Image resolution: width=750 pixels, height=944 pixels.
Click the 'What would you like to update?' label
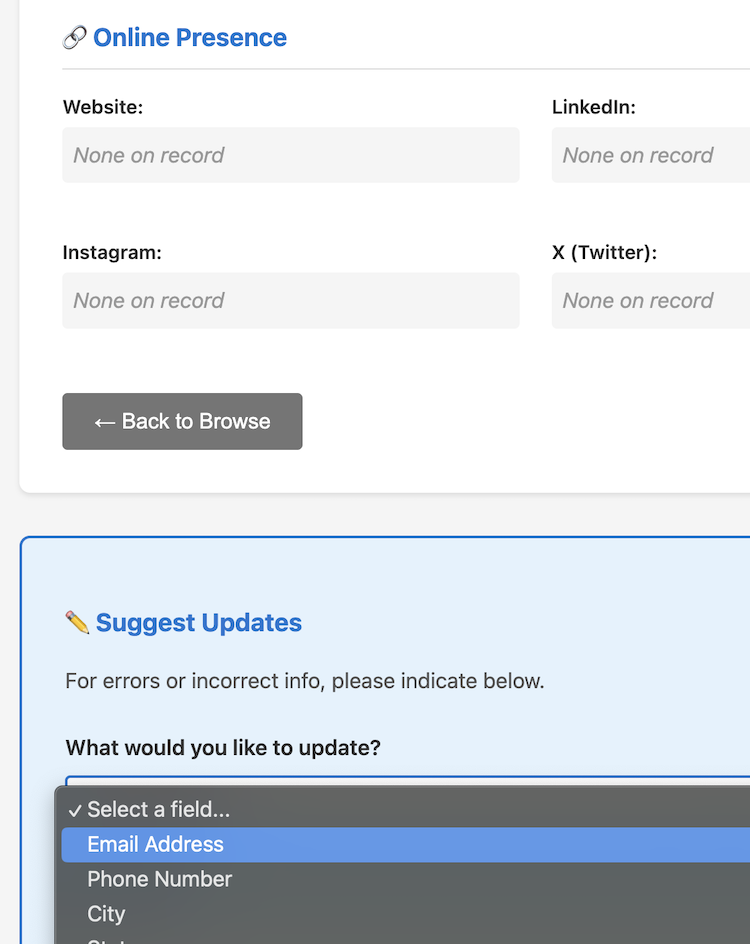[223, 748]
